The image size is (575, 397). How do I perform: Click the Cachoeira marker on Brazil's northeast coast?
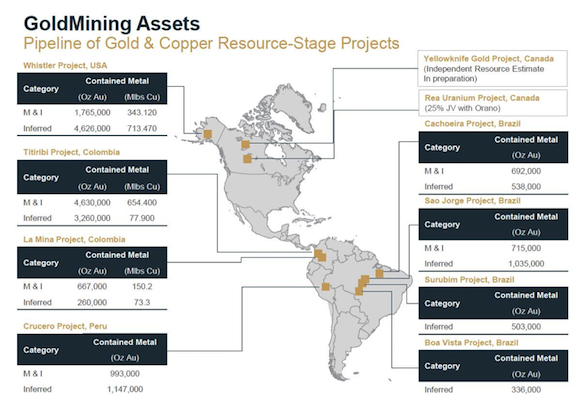click(379, 274)
